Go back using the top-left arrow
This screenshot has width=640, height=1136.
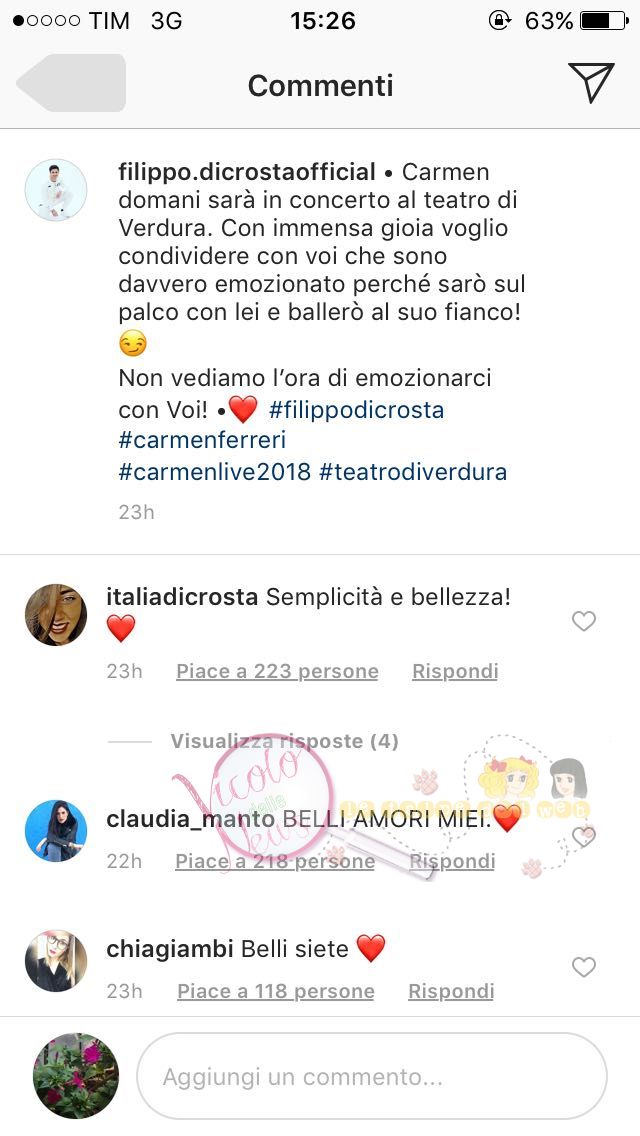(x=71, y=83)
